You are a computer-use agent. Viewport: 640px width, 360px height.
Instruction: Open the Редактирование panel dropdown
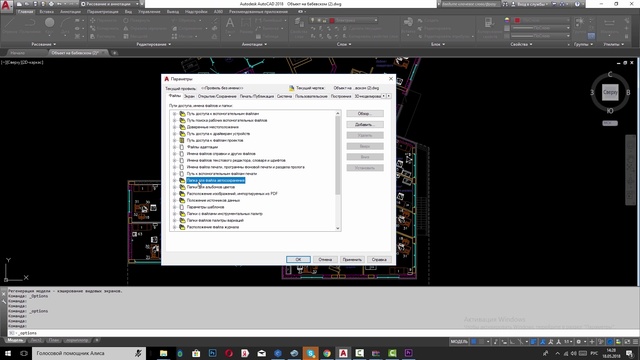[x=153, y=44]
